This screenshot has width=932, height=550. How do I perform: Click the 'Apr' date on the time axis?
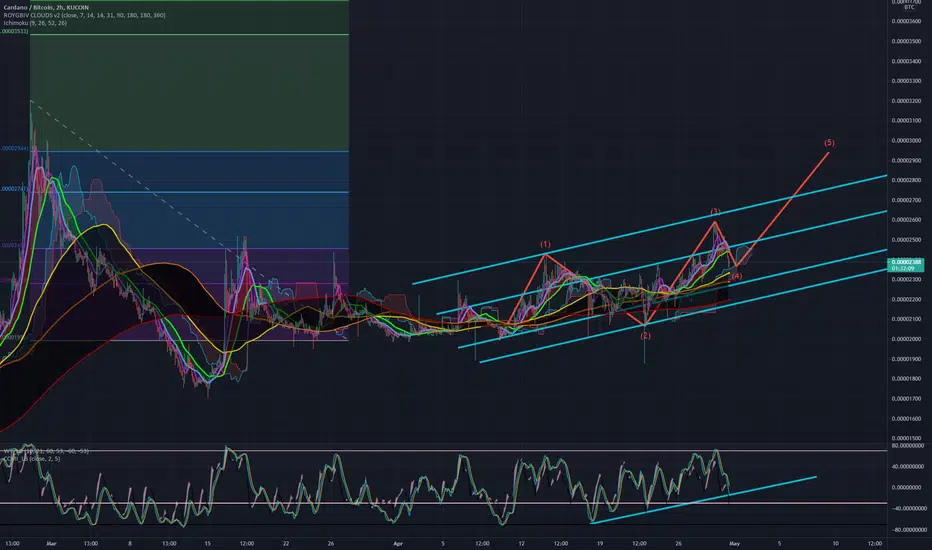click(398, 543)
